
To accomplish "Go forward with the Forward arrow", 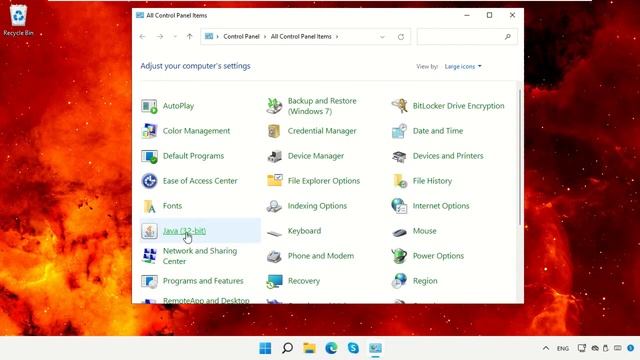I will point(160,37).
